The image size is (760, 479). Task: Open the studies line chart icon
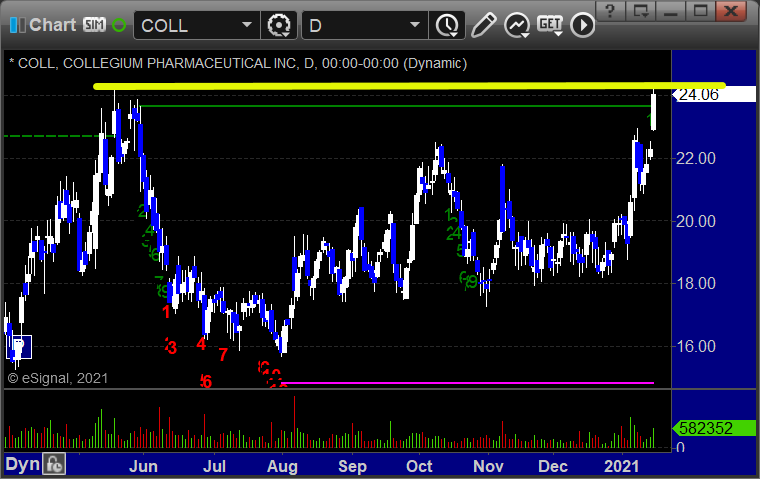point(517,25)
